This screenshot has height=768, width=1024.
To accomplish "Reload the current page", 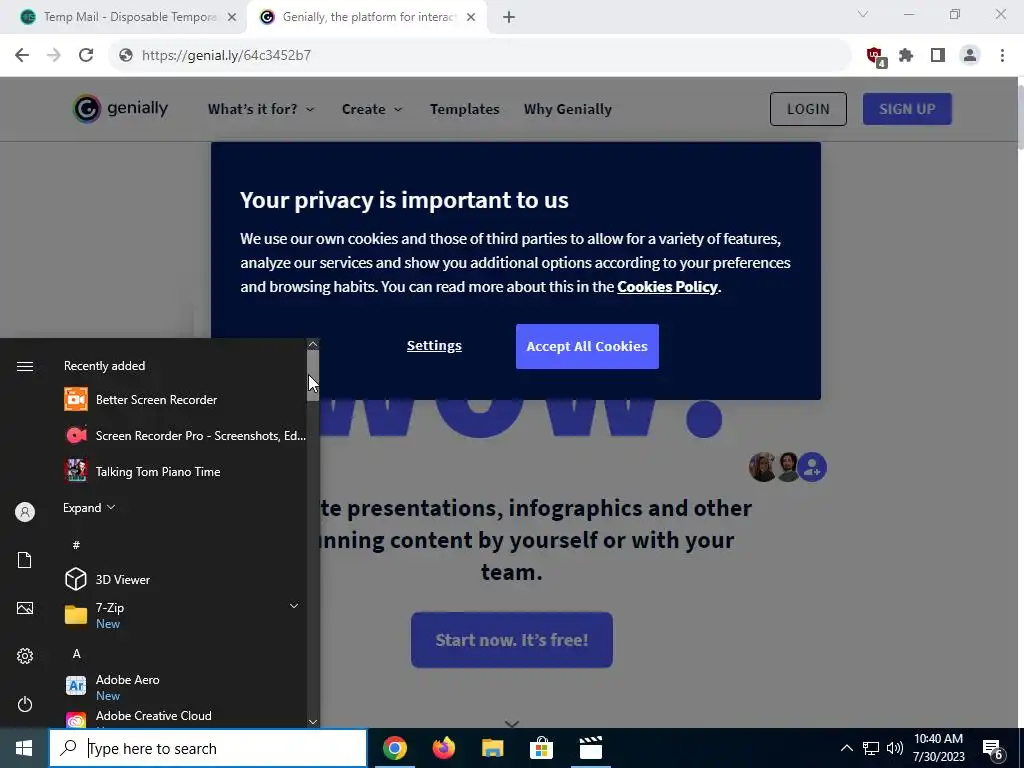I will point(86,56).
